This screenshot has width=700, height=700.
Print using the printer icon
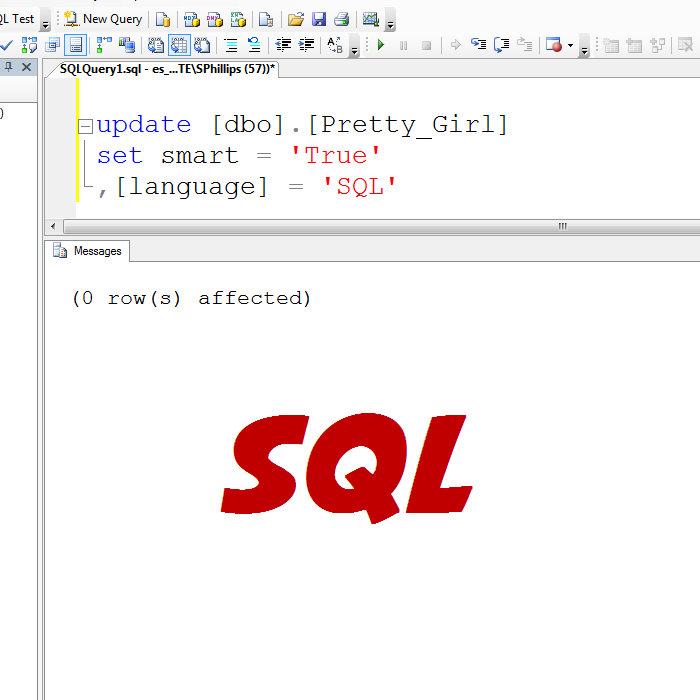[342, 19]
